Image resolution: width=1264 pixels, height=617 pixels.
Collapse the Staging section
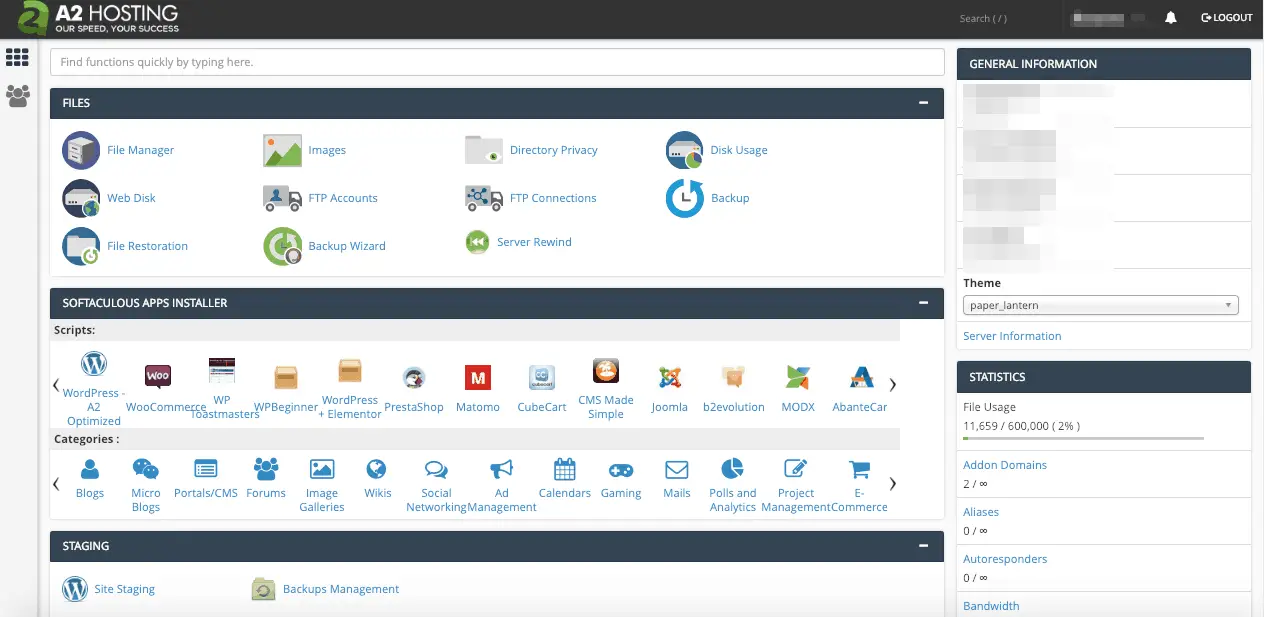click(925, 546)
